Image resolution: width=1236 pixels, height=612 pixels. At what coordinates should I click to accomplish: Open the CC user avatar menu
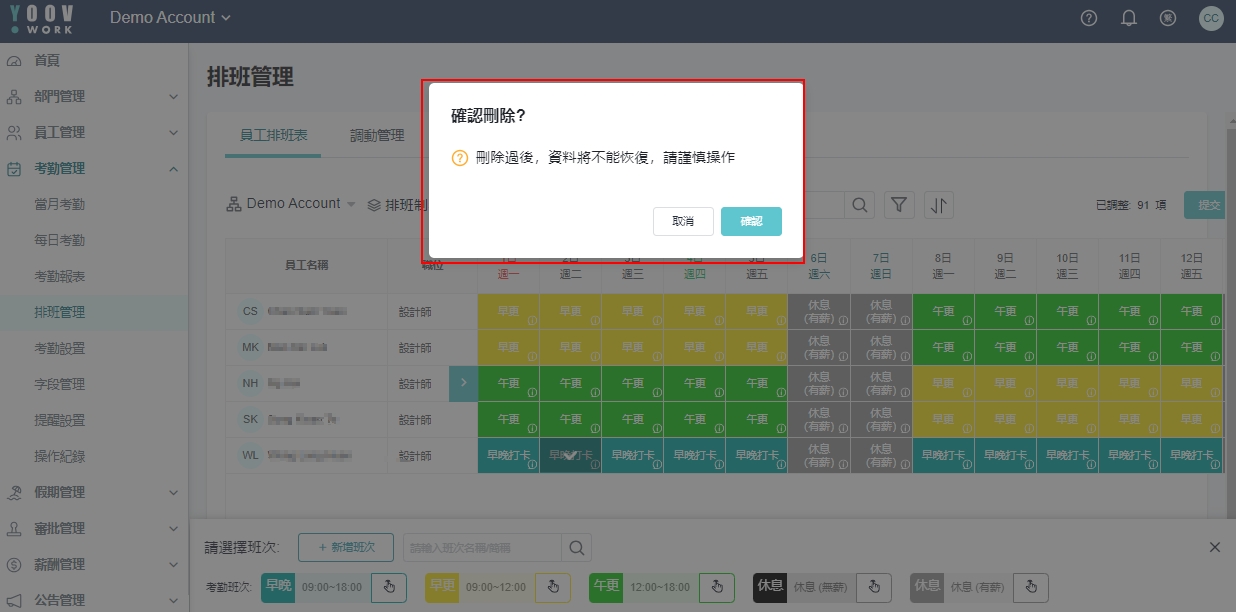click(1211, 18)
